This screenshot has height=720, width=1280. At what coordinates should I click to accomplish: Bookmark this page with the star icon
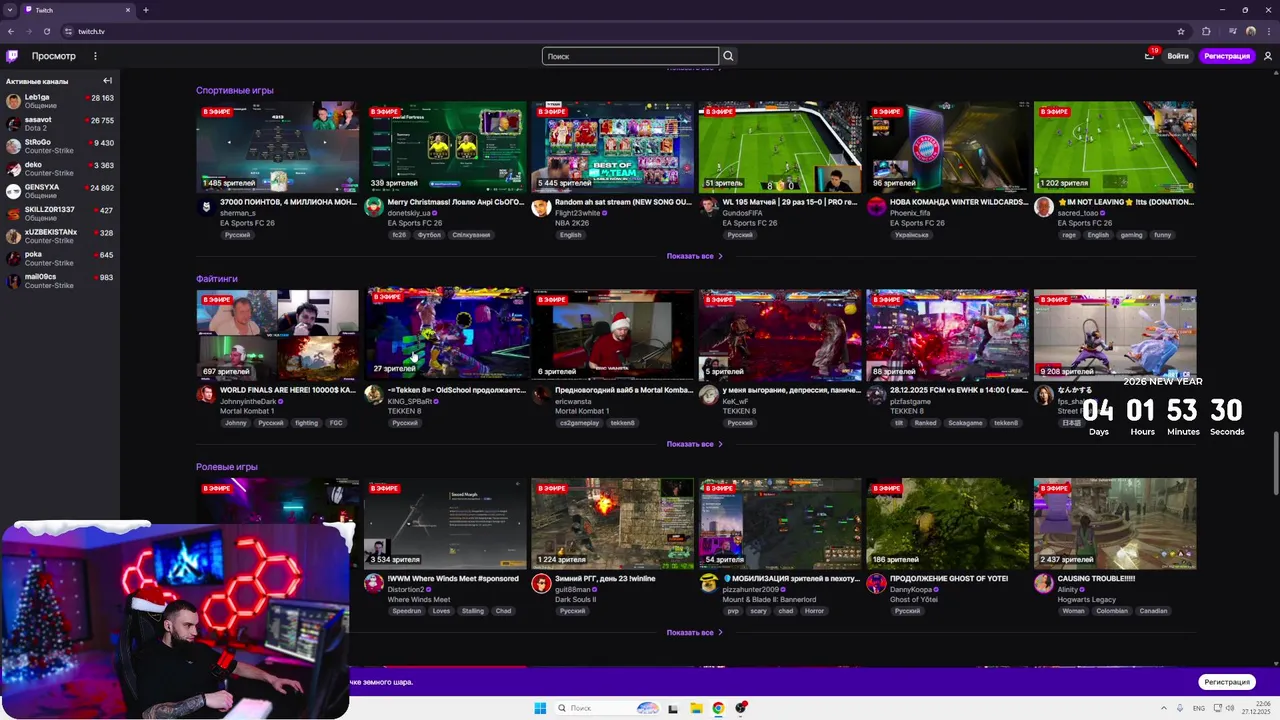click(1181, 31)
